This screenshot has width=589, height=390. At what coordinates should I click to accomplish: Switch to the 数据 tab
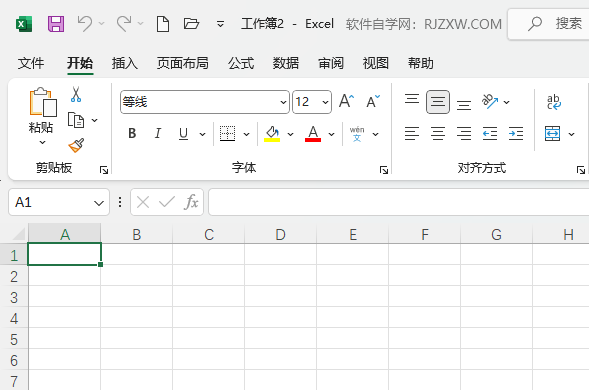point(286,63)
